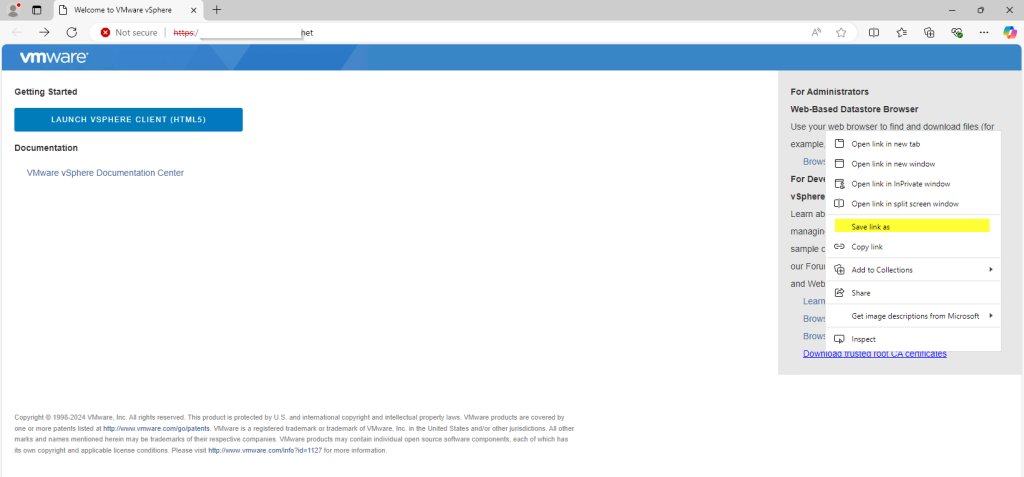
Task: Open the Favorites list icon
Action: 902,32
